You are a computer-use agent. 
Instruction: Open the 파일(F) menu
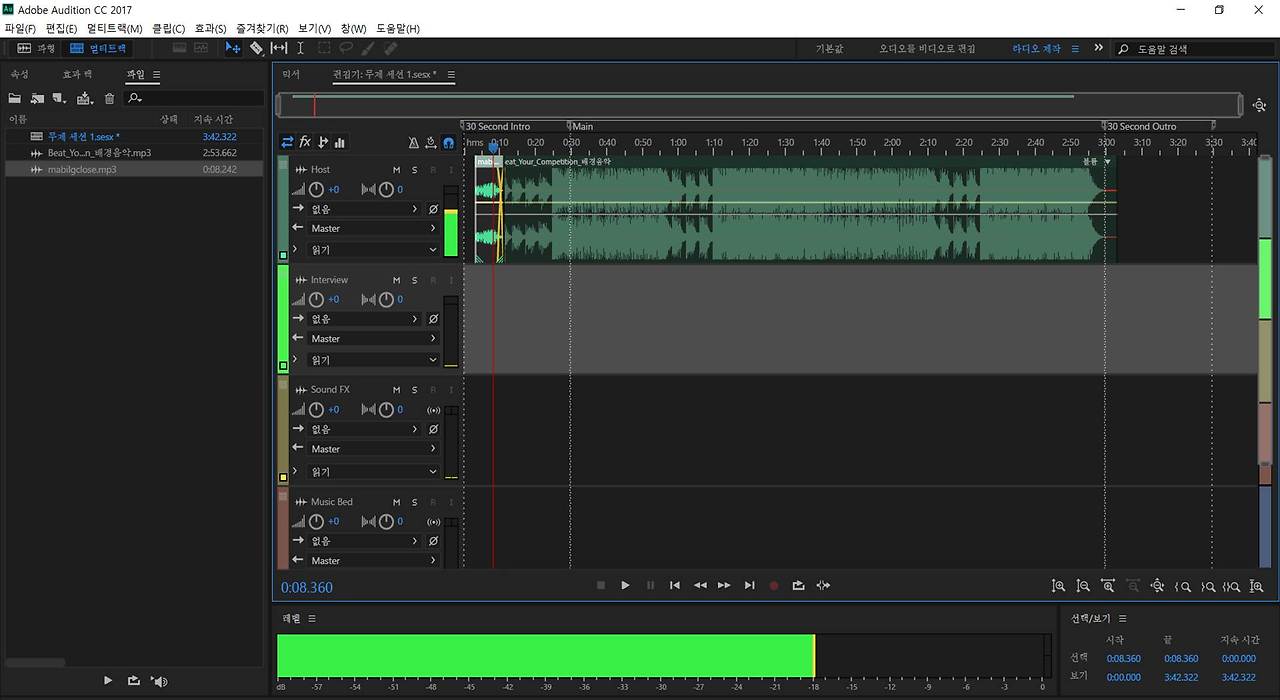click(20, 29)
